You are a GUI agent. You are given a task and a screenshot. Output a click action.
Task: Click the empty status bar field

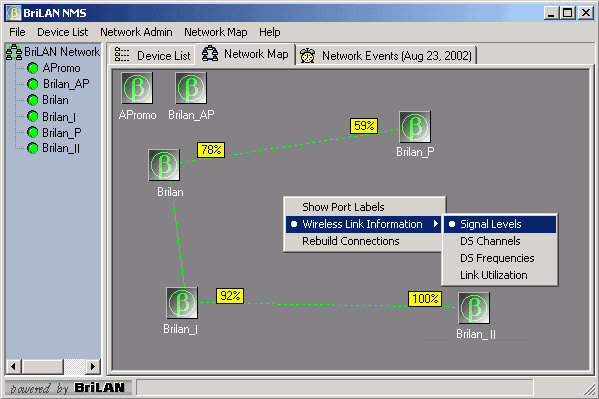pyautogui.click(x=335, y=388)
